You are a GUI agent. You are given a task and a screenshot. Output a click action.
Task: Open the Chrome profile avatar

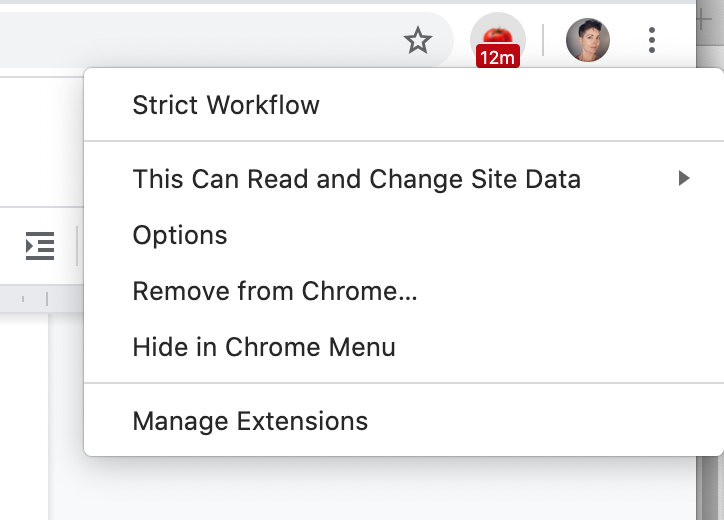[x=588, y=40]
